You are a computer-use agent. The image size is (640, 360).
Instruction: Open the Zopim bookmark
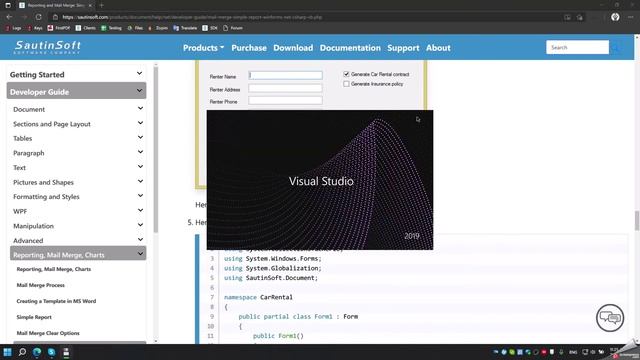[x=158, y=28]
